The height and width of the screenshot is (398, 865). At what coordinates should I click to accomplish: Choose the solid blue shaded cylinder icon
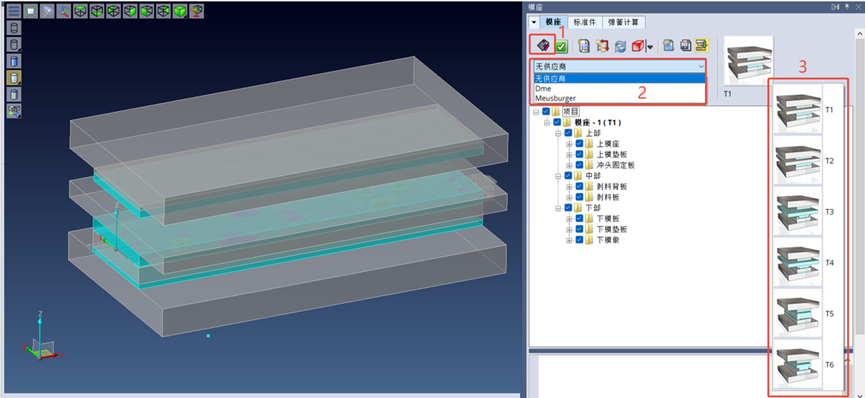coord(14,61)
